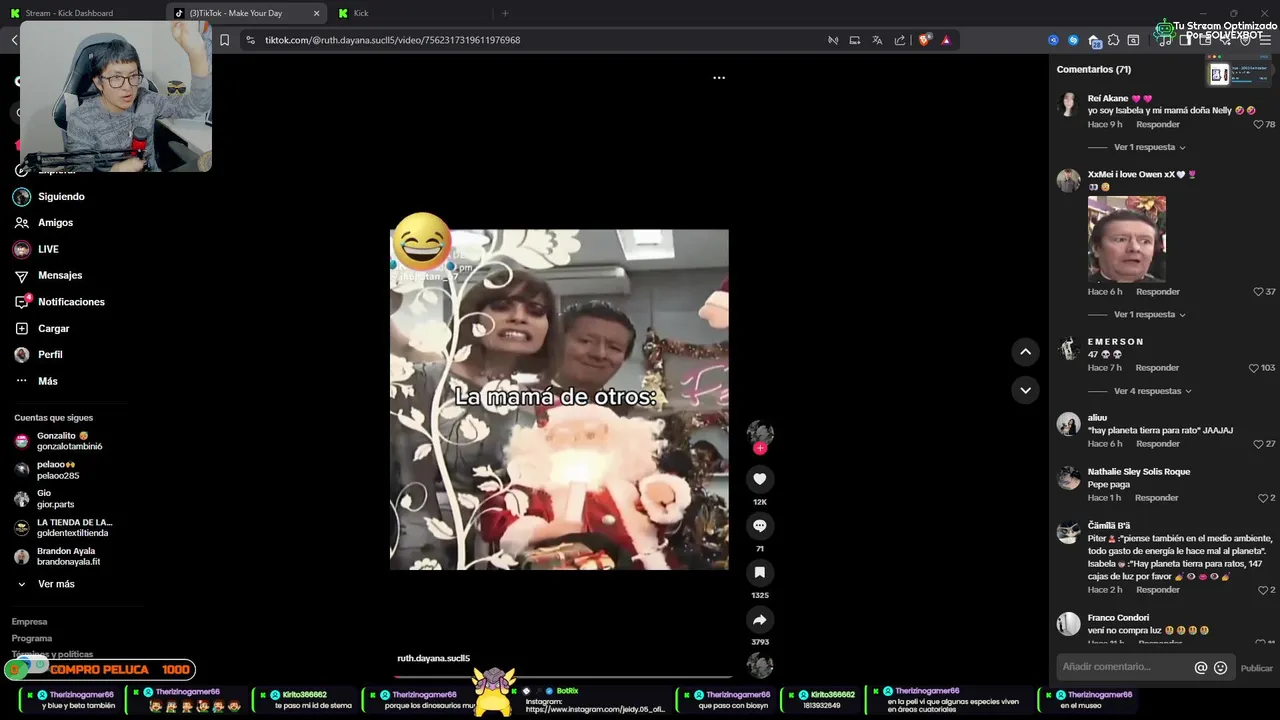The image size is (1280, 720).
Task: Expand 'Ver 4 respuestas' under EMERSON's comment
Action: click(x=1152, y=391)
